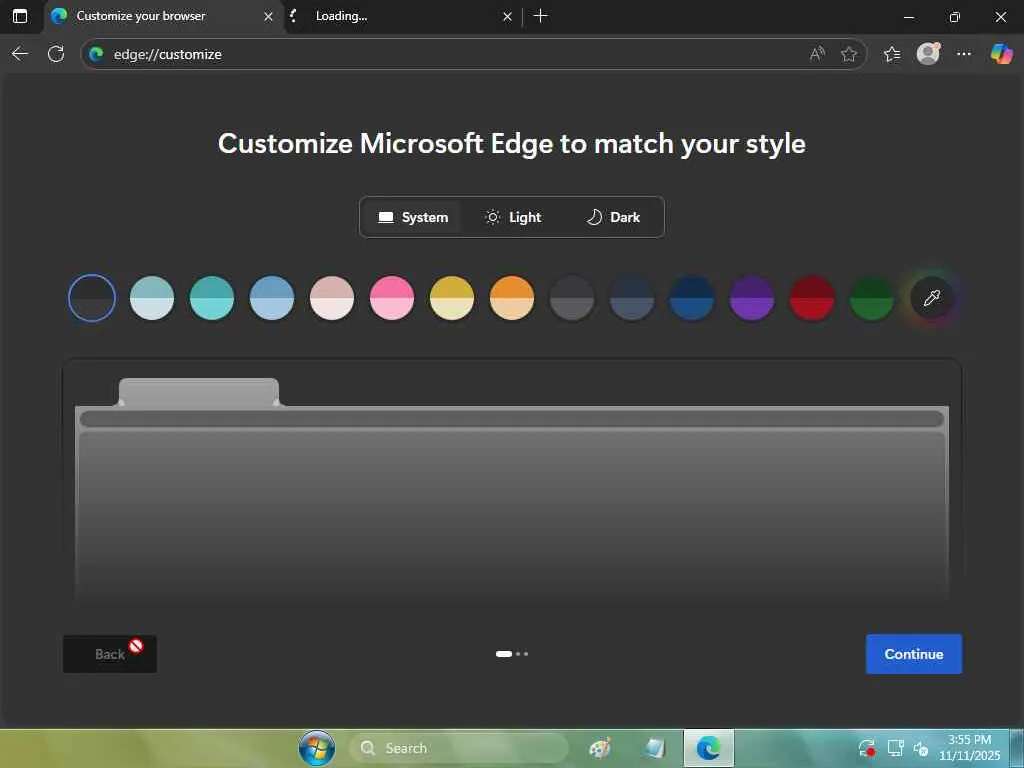Refresh the page with the reload icon
The image size is (1024, 768).
(x=56, y=54)
